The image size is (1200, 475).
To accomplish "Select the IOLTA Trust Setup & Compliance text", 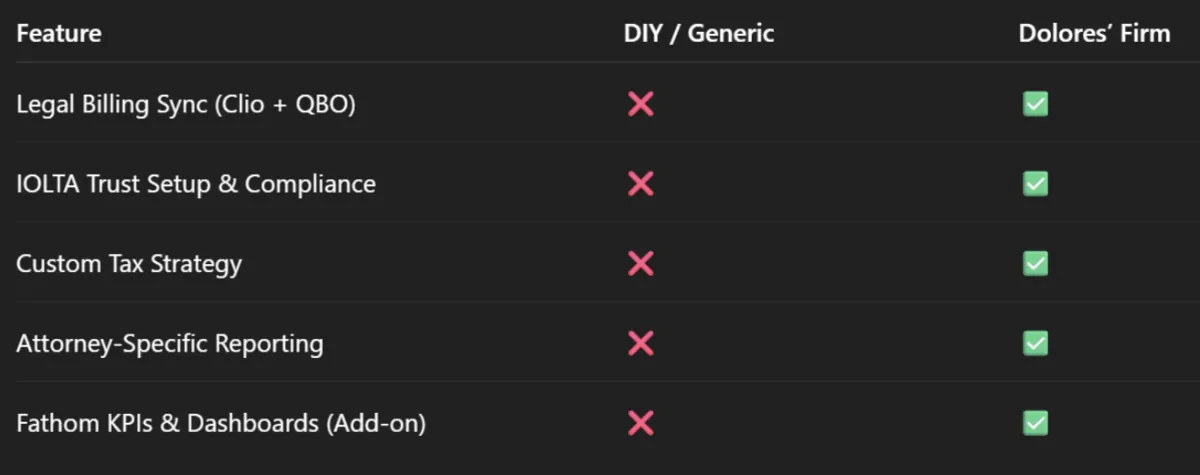I will click(196, 185).
